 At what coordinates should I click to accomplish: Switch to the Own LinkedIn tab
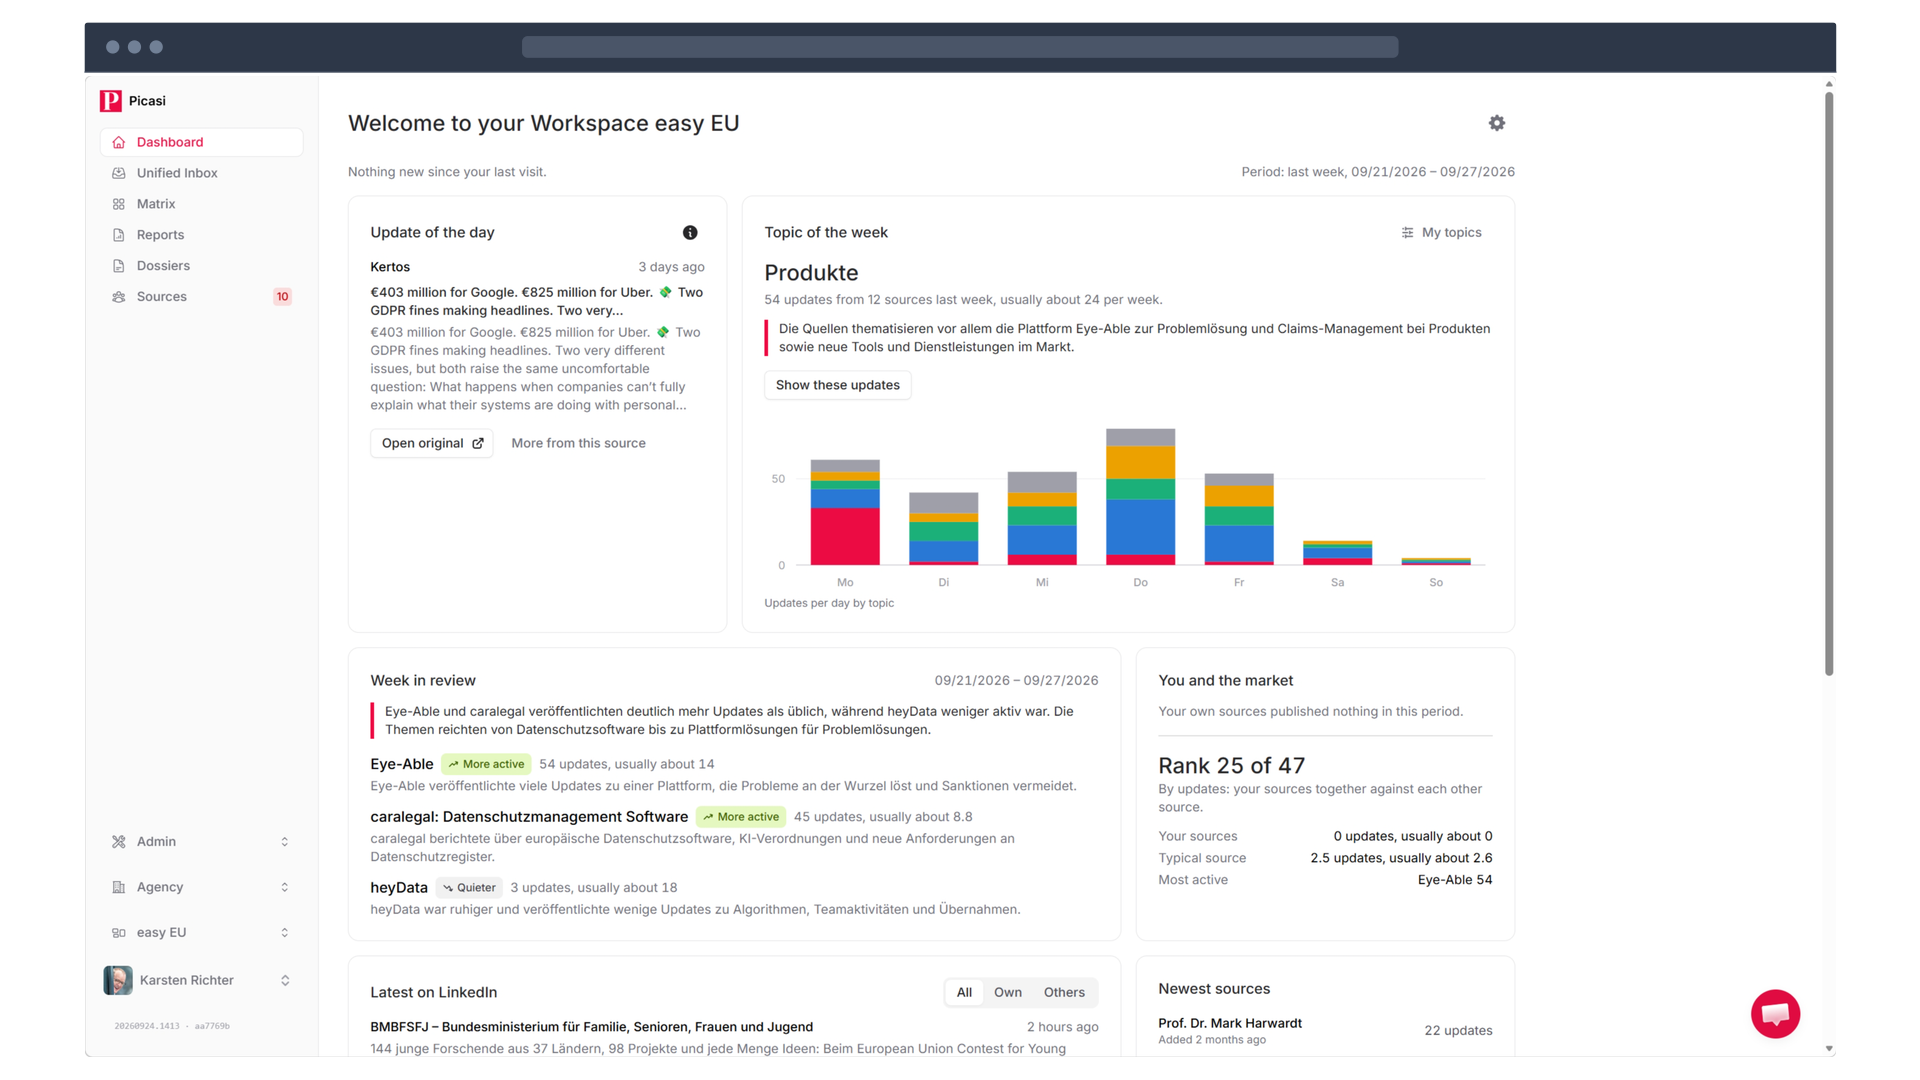tap(1008, 993)
